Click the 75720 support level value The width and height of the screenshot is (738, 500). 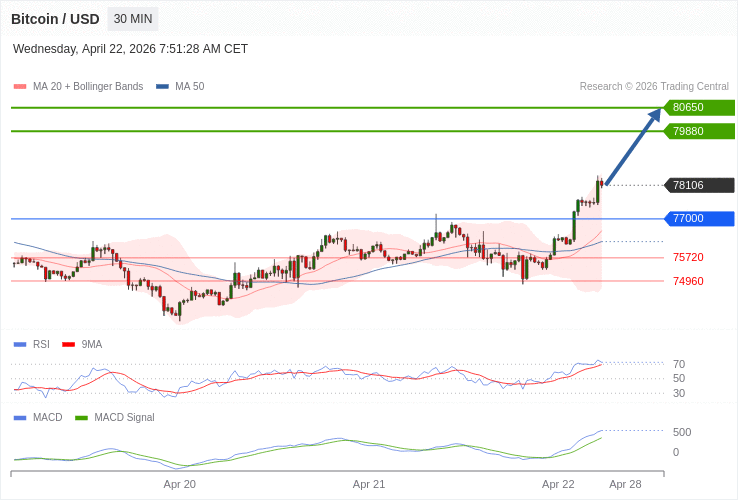tap(688, 258)
